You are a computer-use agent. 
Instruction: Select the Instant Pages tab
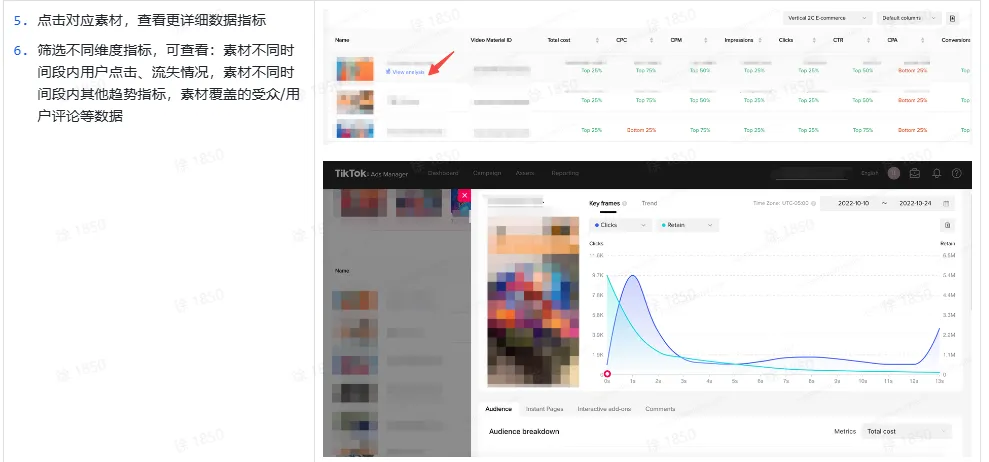544,409
